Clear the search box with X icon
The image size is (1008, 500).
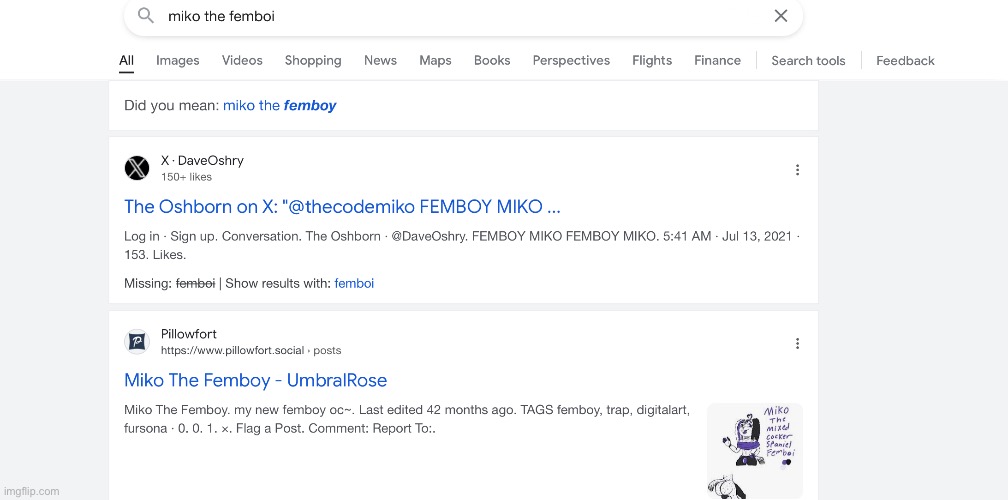point(781,16)
